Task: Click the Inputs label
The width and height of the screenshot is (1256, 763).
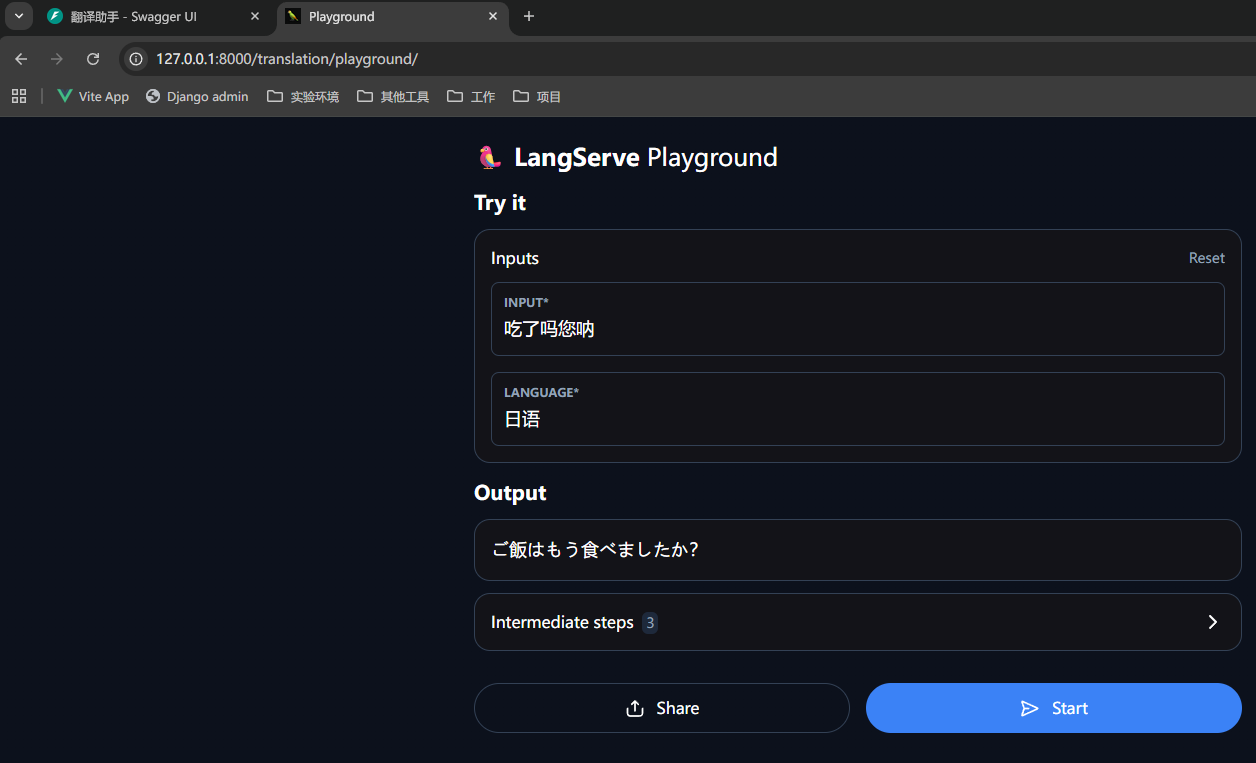Action: pyautogui.click(x=515, y=258)
